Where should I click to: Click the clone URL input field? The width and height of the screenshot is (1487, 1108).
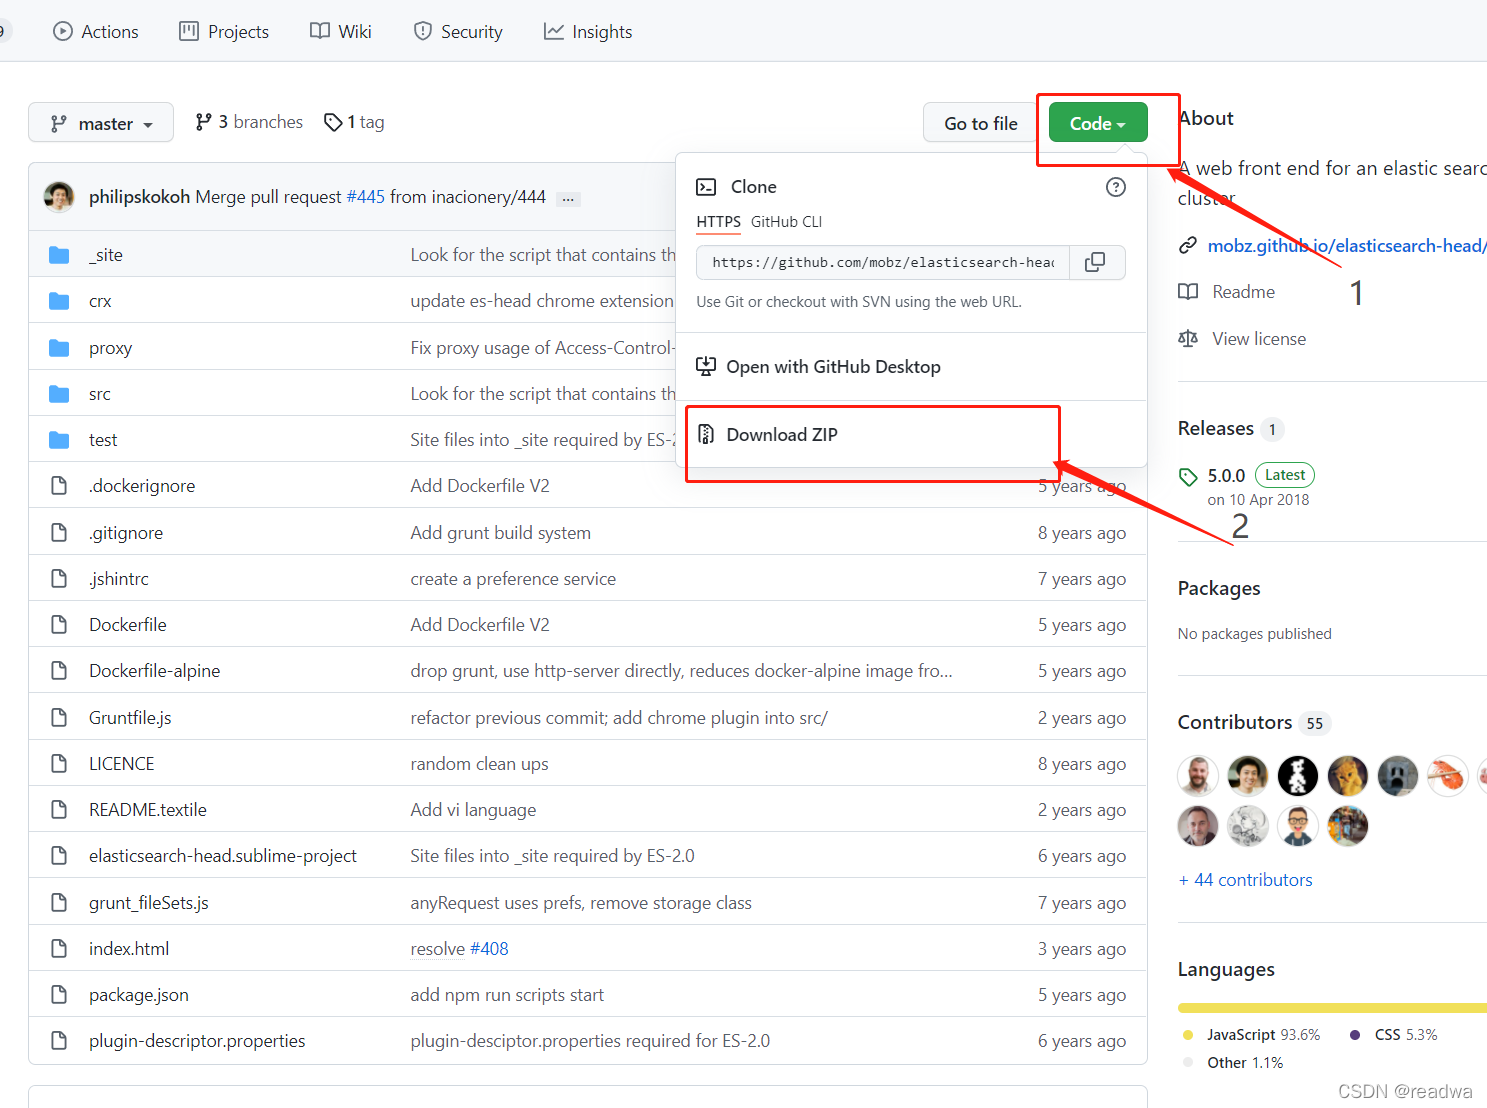click(883, 262)
